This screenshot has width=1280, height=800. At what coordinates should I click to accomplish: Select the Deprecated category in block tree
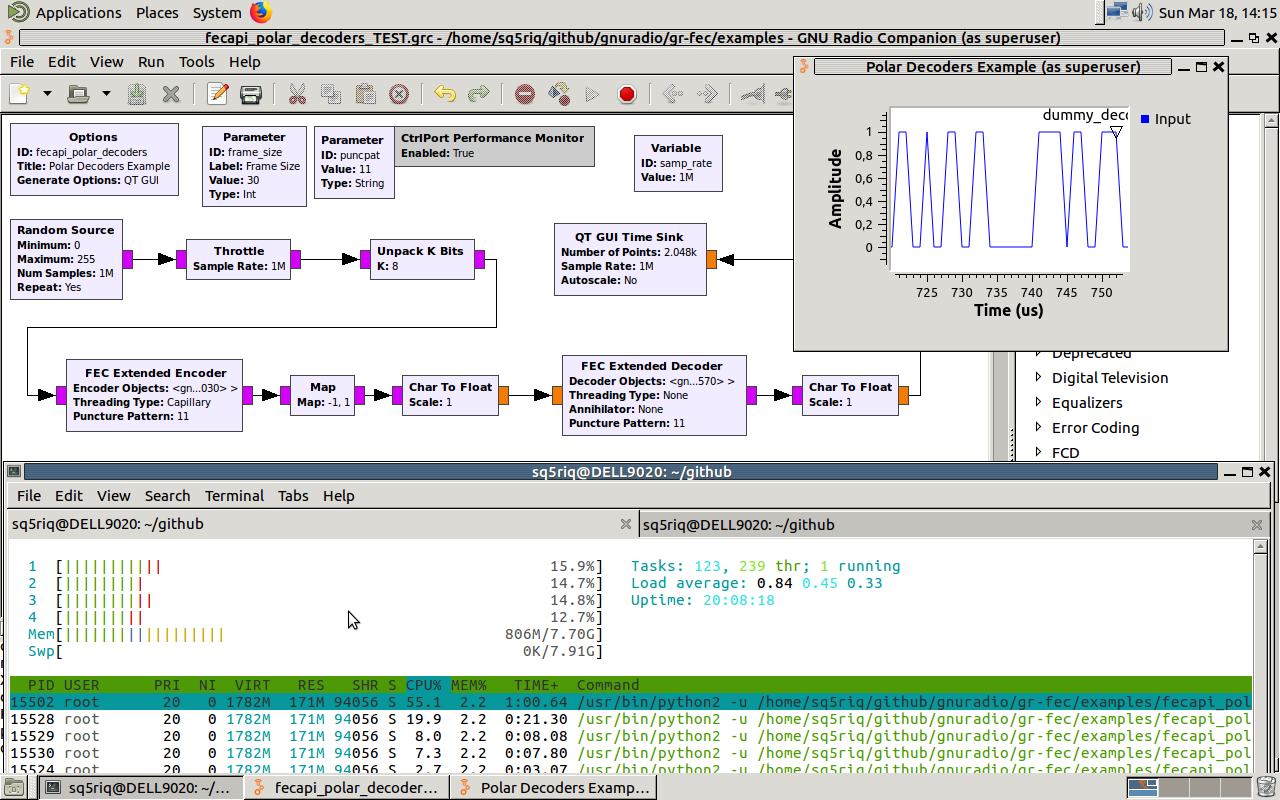pyautogui.click(x=1092, y=354)
